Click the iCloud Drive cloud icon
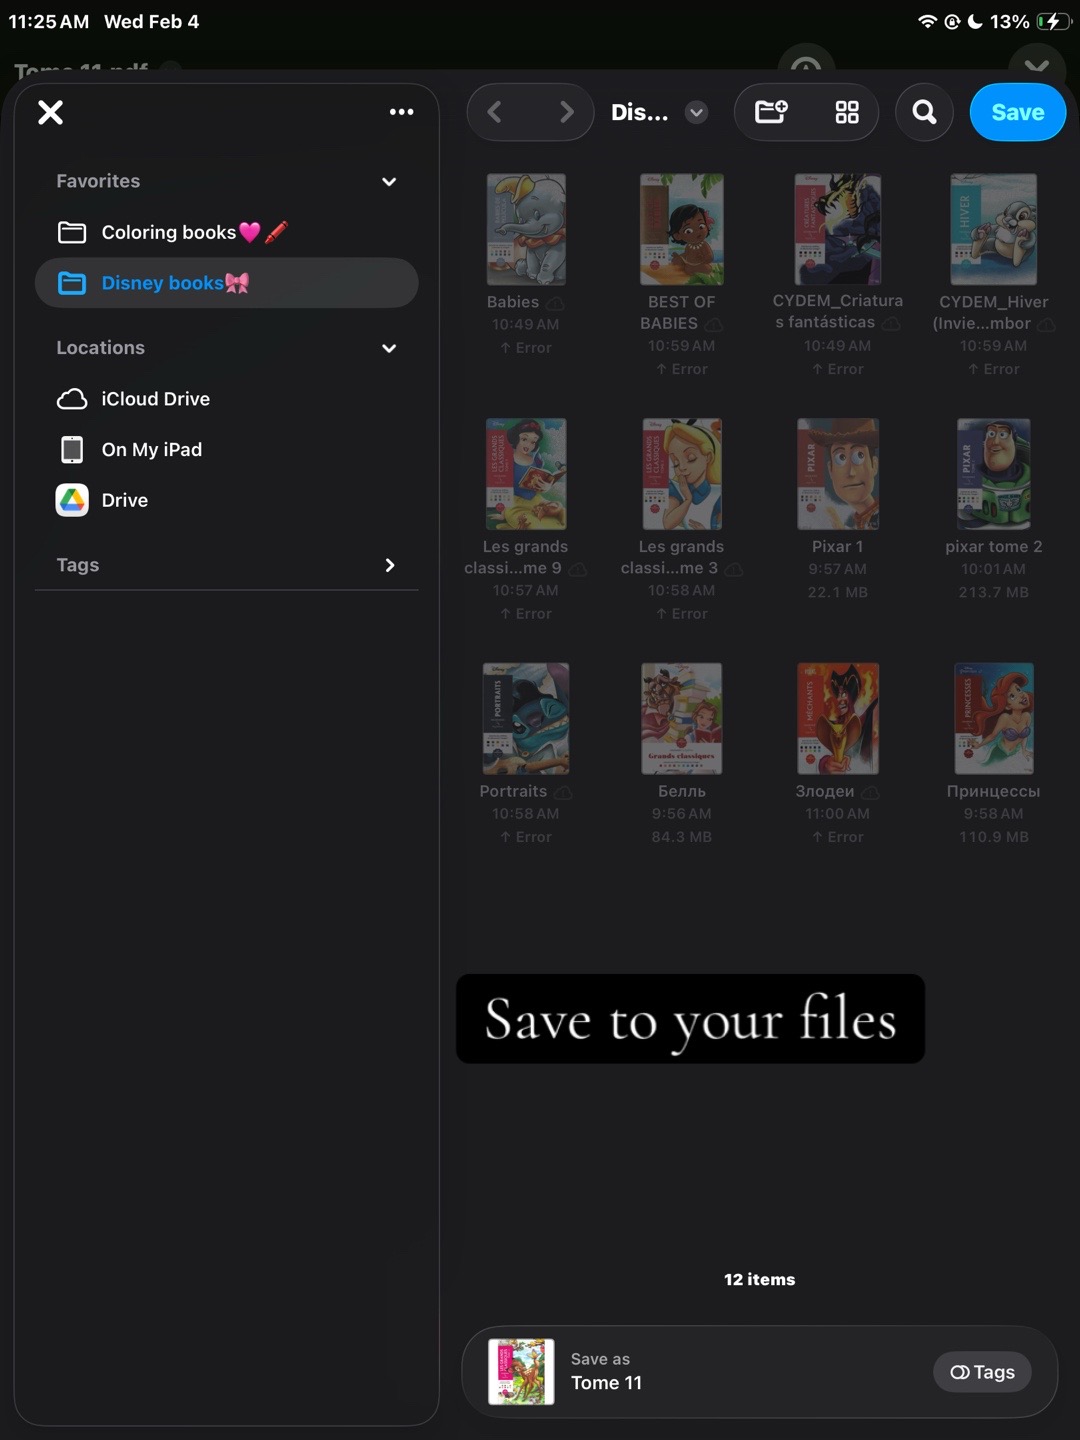 72,399
